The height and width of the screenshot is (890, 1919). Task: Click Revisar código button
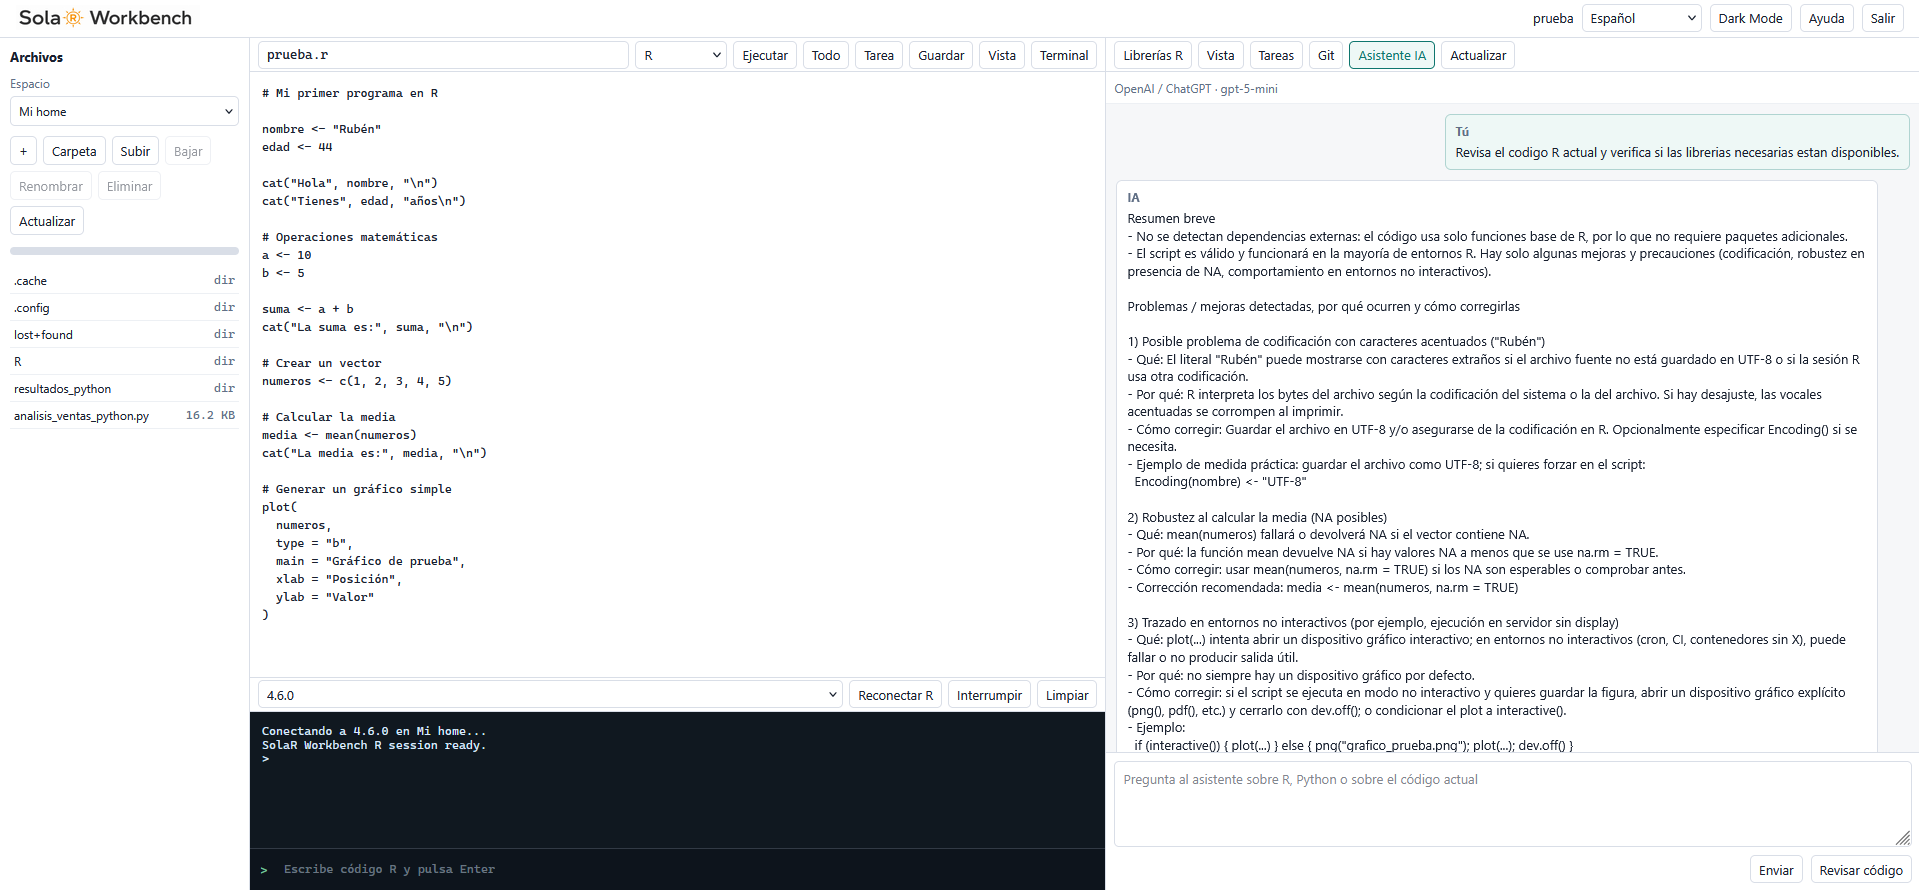(1861, 870)
